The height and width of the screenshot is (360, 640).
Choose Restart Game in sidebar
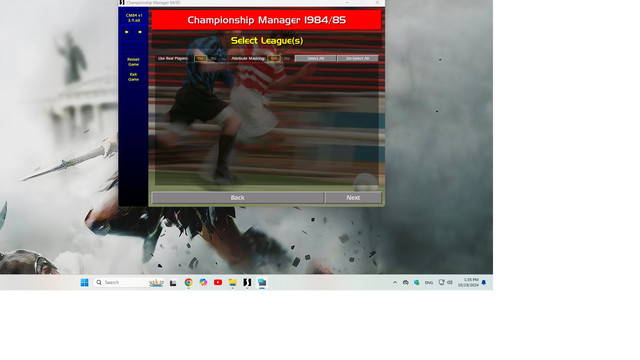click(133, 62)
